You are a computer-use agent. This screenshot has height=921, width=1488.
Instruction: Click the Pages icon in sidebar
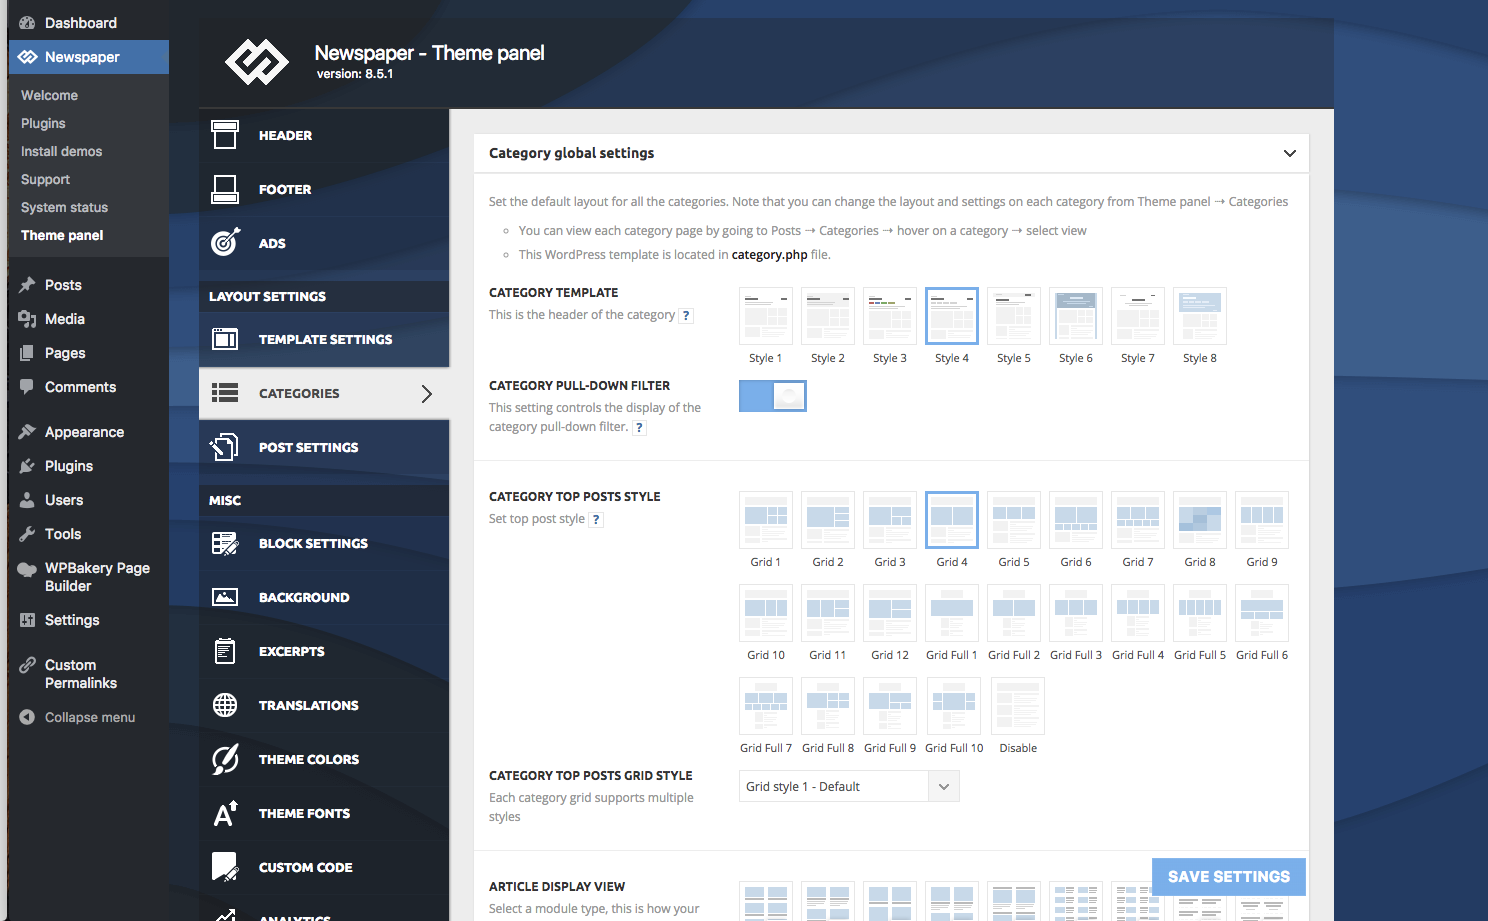click(27, 353)
